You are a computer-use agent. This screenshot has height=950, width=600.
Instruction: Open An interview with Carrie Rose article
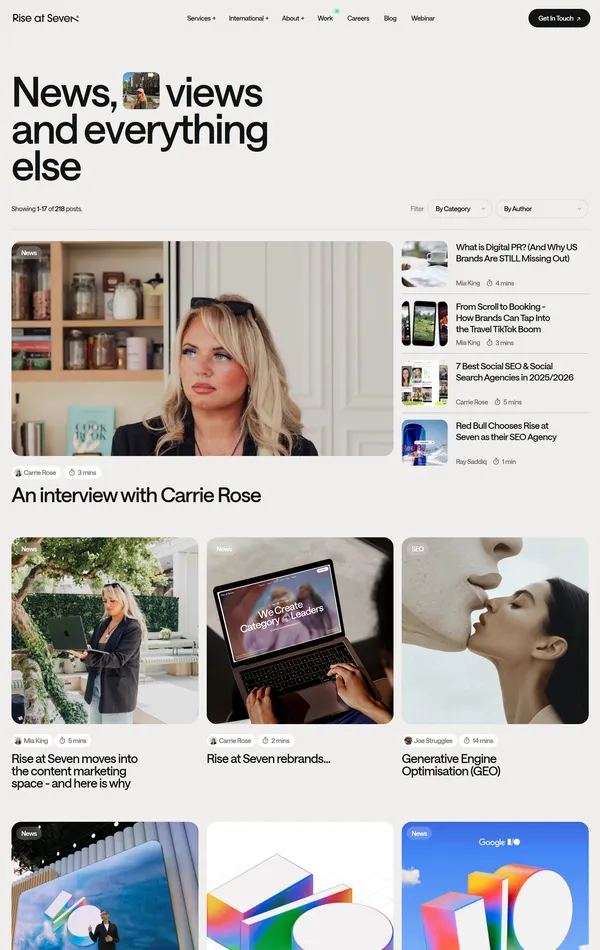136,496
